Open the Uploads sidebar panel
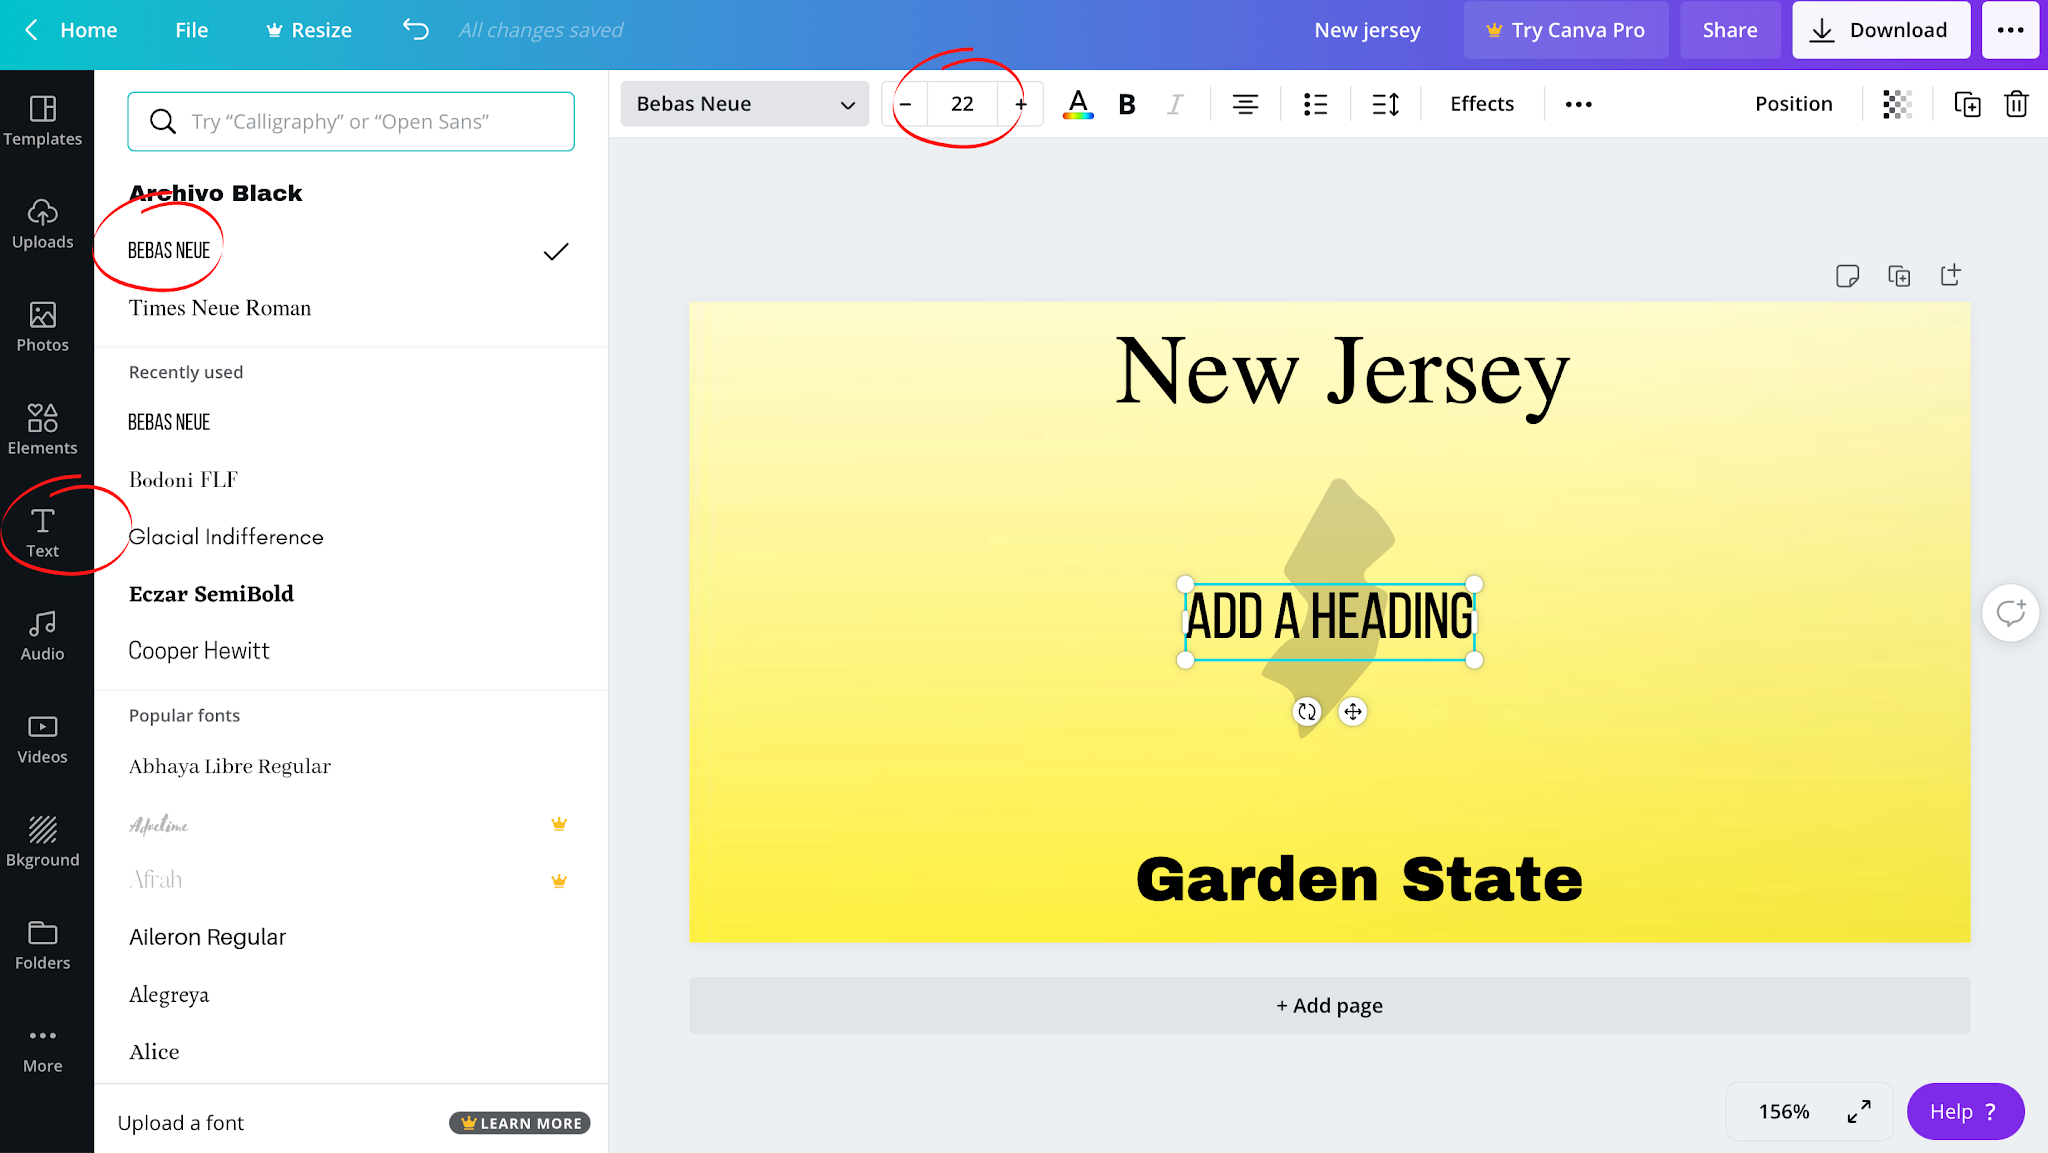The image size is (2048, 1153). coord(42,223)
